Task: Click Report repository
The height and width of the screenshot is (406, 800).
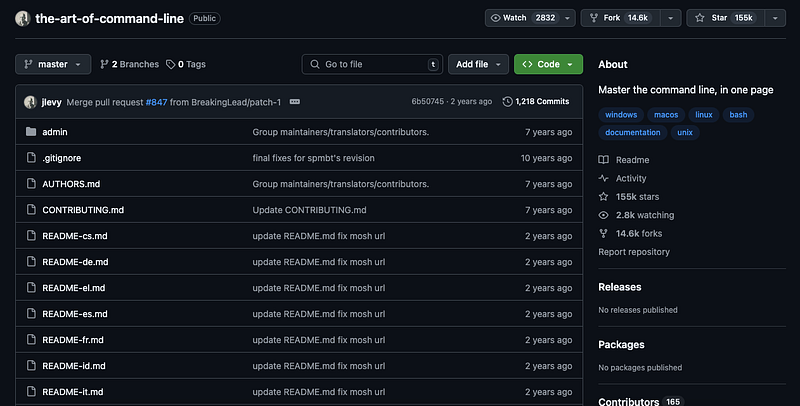Action: pyautogui.click(x=634, y=251)
